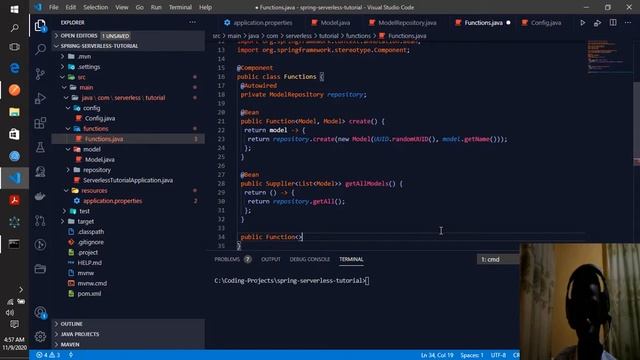Open the Source Control view

pyautogui.click(x=40, y=74)
